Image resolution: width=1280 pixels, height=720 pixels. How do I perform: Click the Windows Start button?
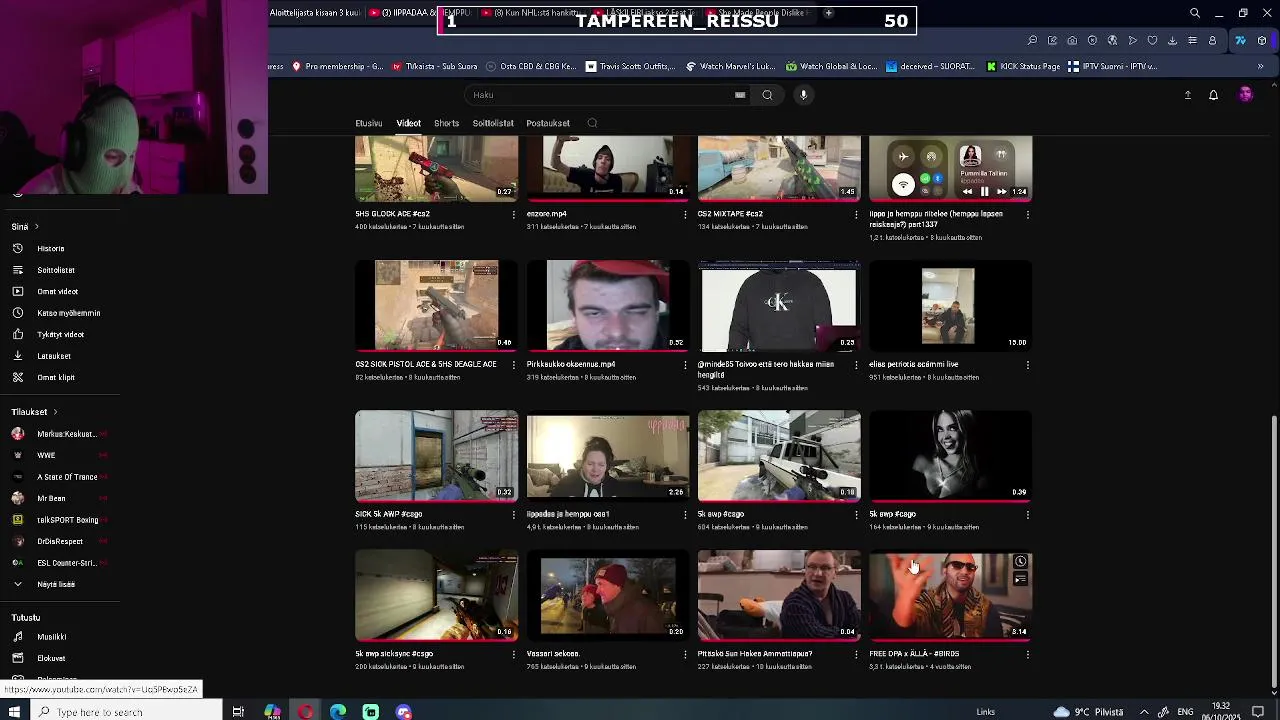coord(14,712)
